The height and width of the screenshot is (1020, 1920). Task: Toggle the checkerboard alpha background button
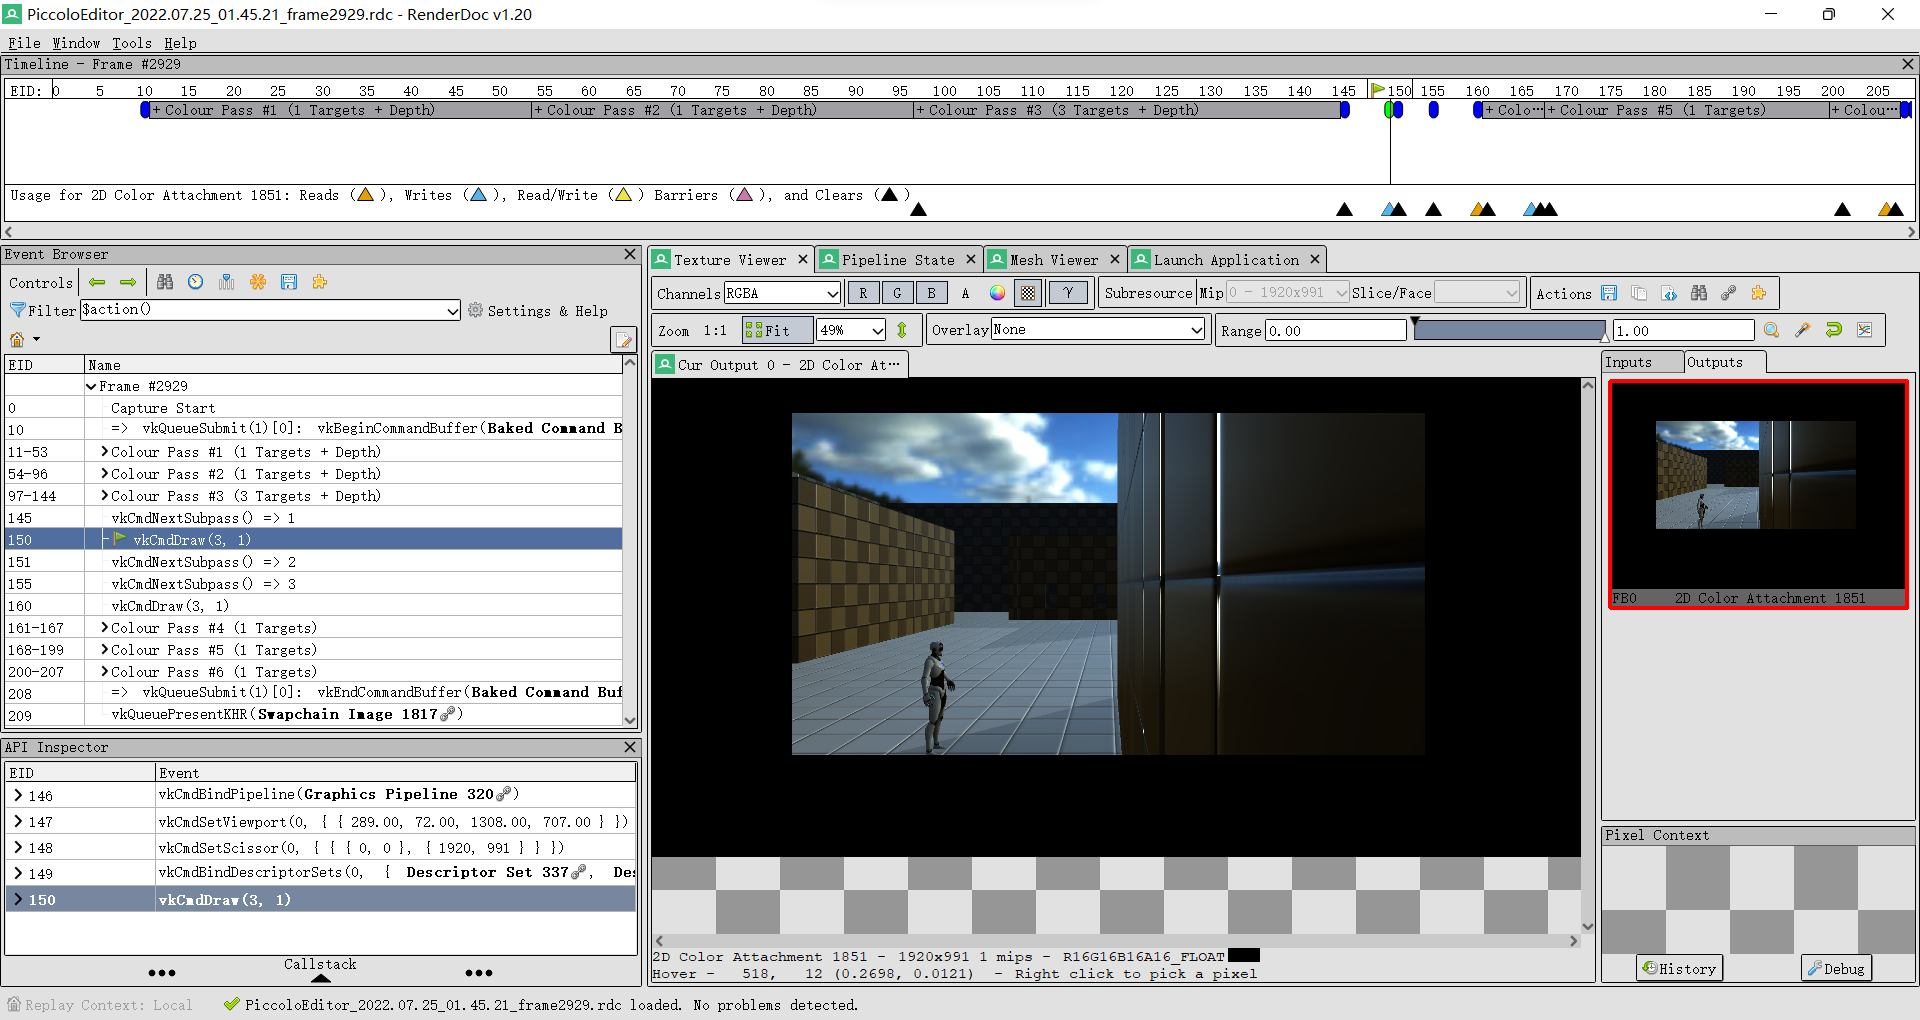(x=1028, y=293)
